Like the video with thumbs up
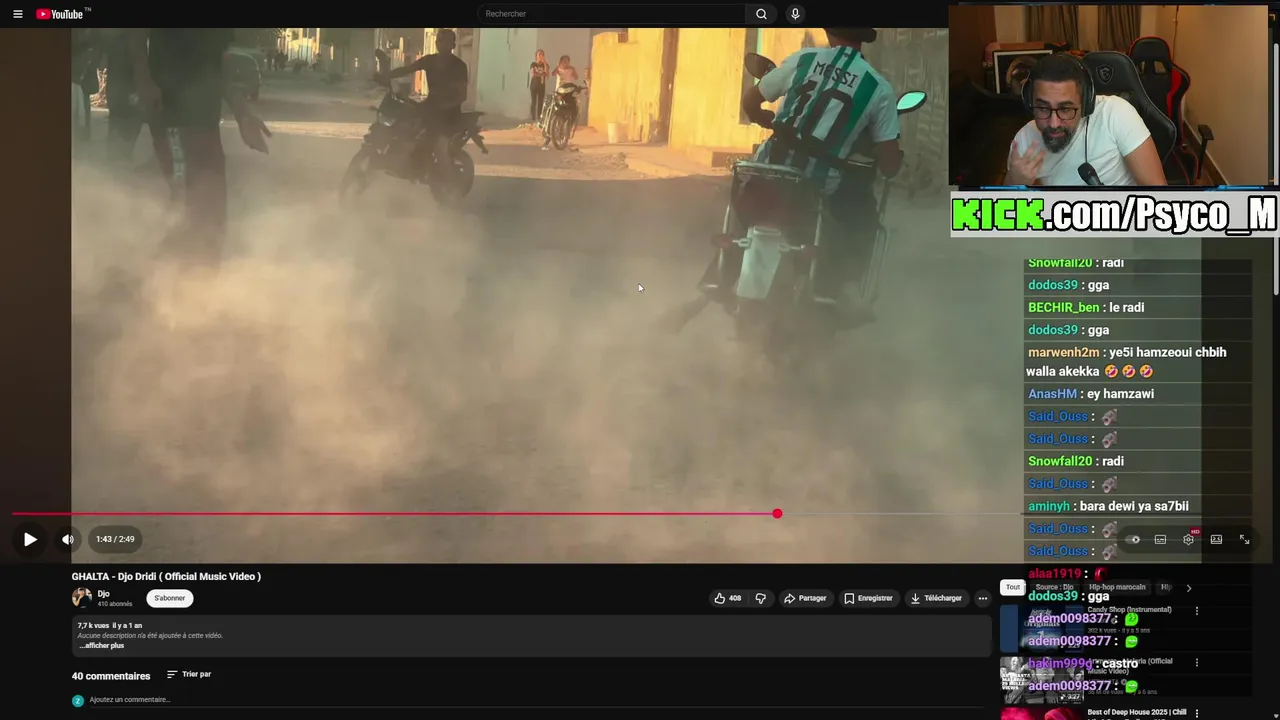1280x720 pixels. pyautogui.click(x=727, y=598)
